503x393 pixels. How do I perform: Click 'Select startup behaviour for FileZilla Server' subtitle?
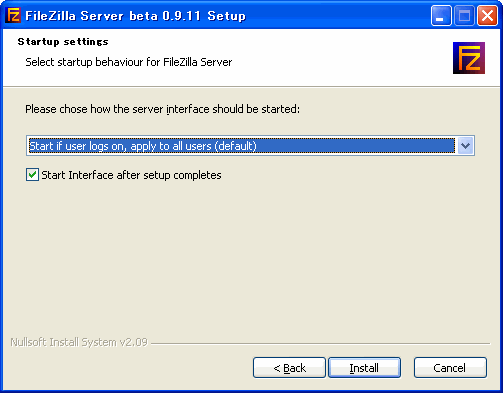pos(129,62)
